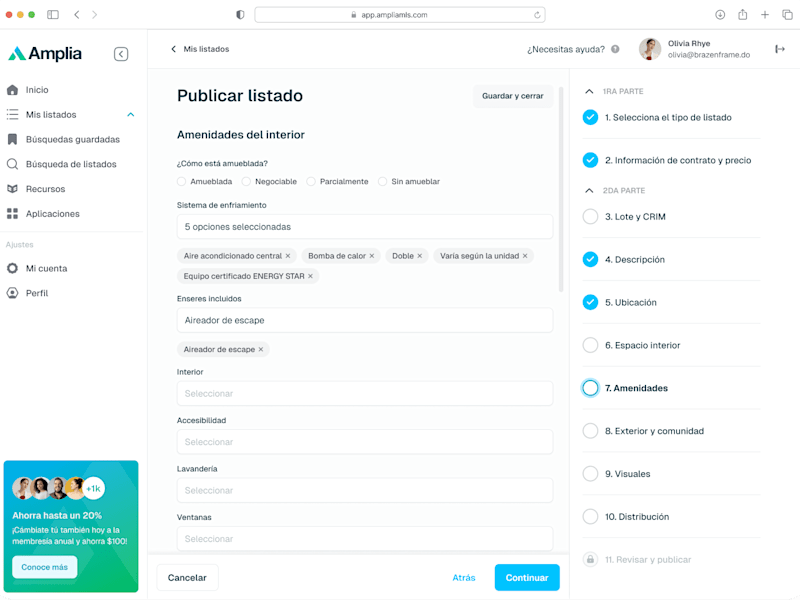
Task: Collapse the 1RA PARTE section
Action: tap(589, 91)
